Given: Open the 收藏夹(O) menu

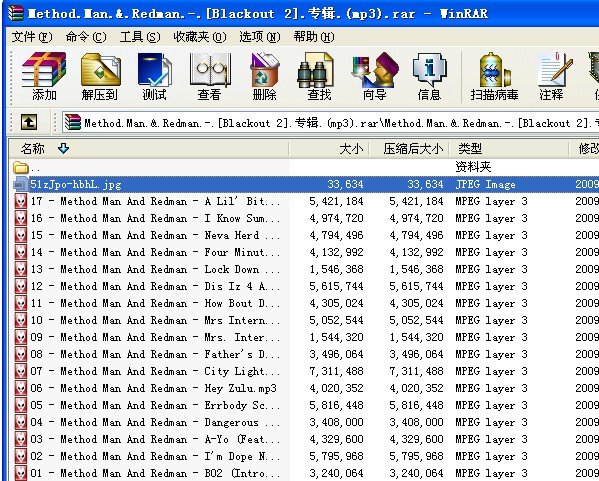Looking at the screenshot, I should coord(200,37).
